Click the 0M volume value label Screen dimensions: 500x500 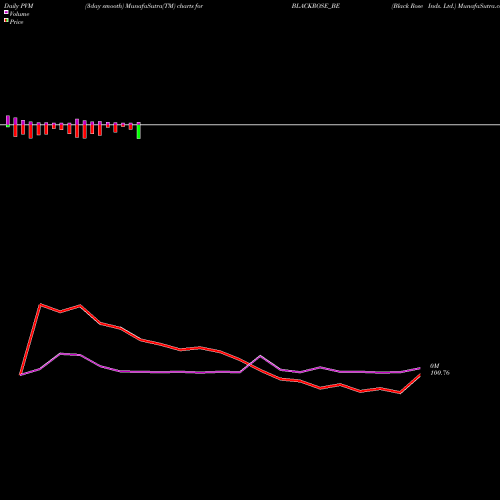[435, 366]
